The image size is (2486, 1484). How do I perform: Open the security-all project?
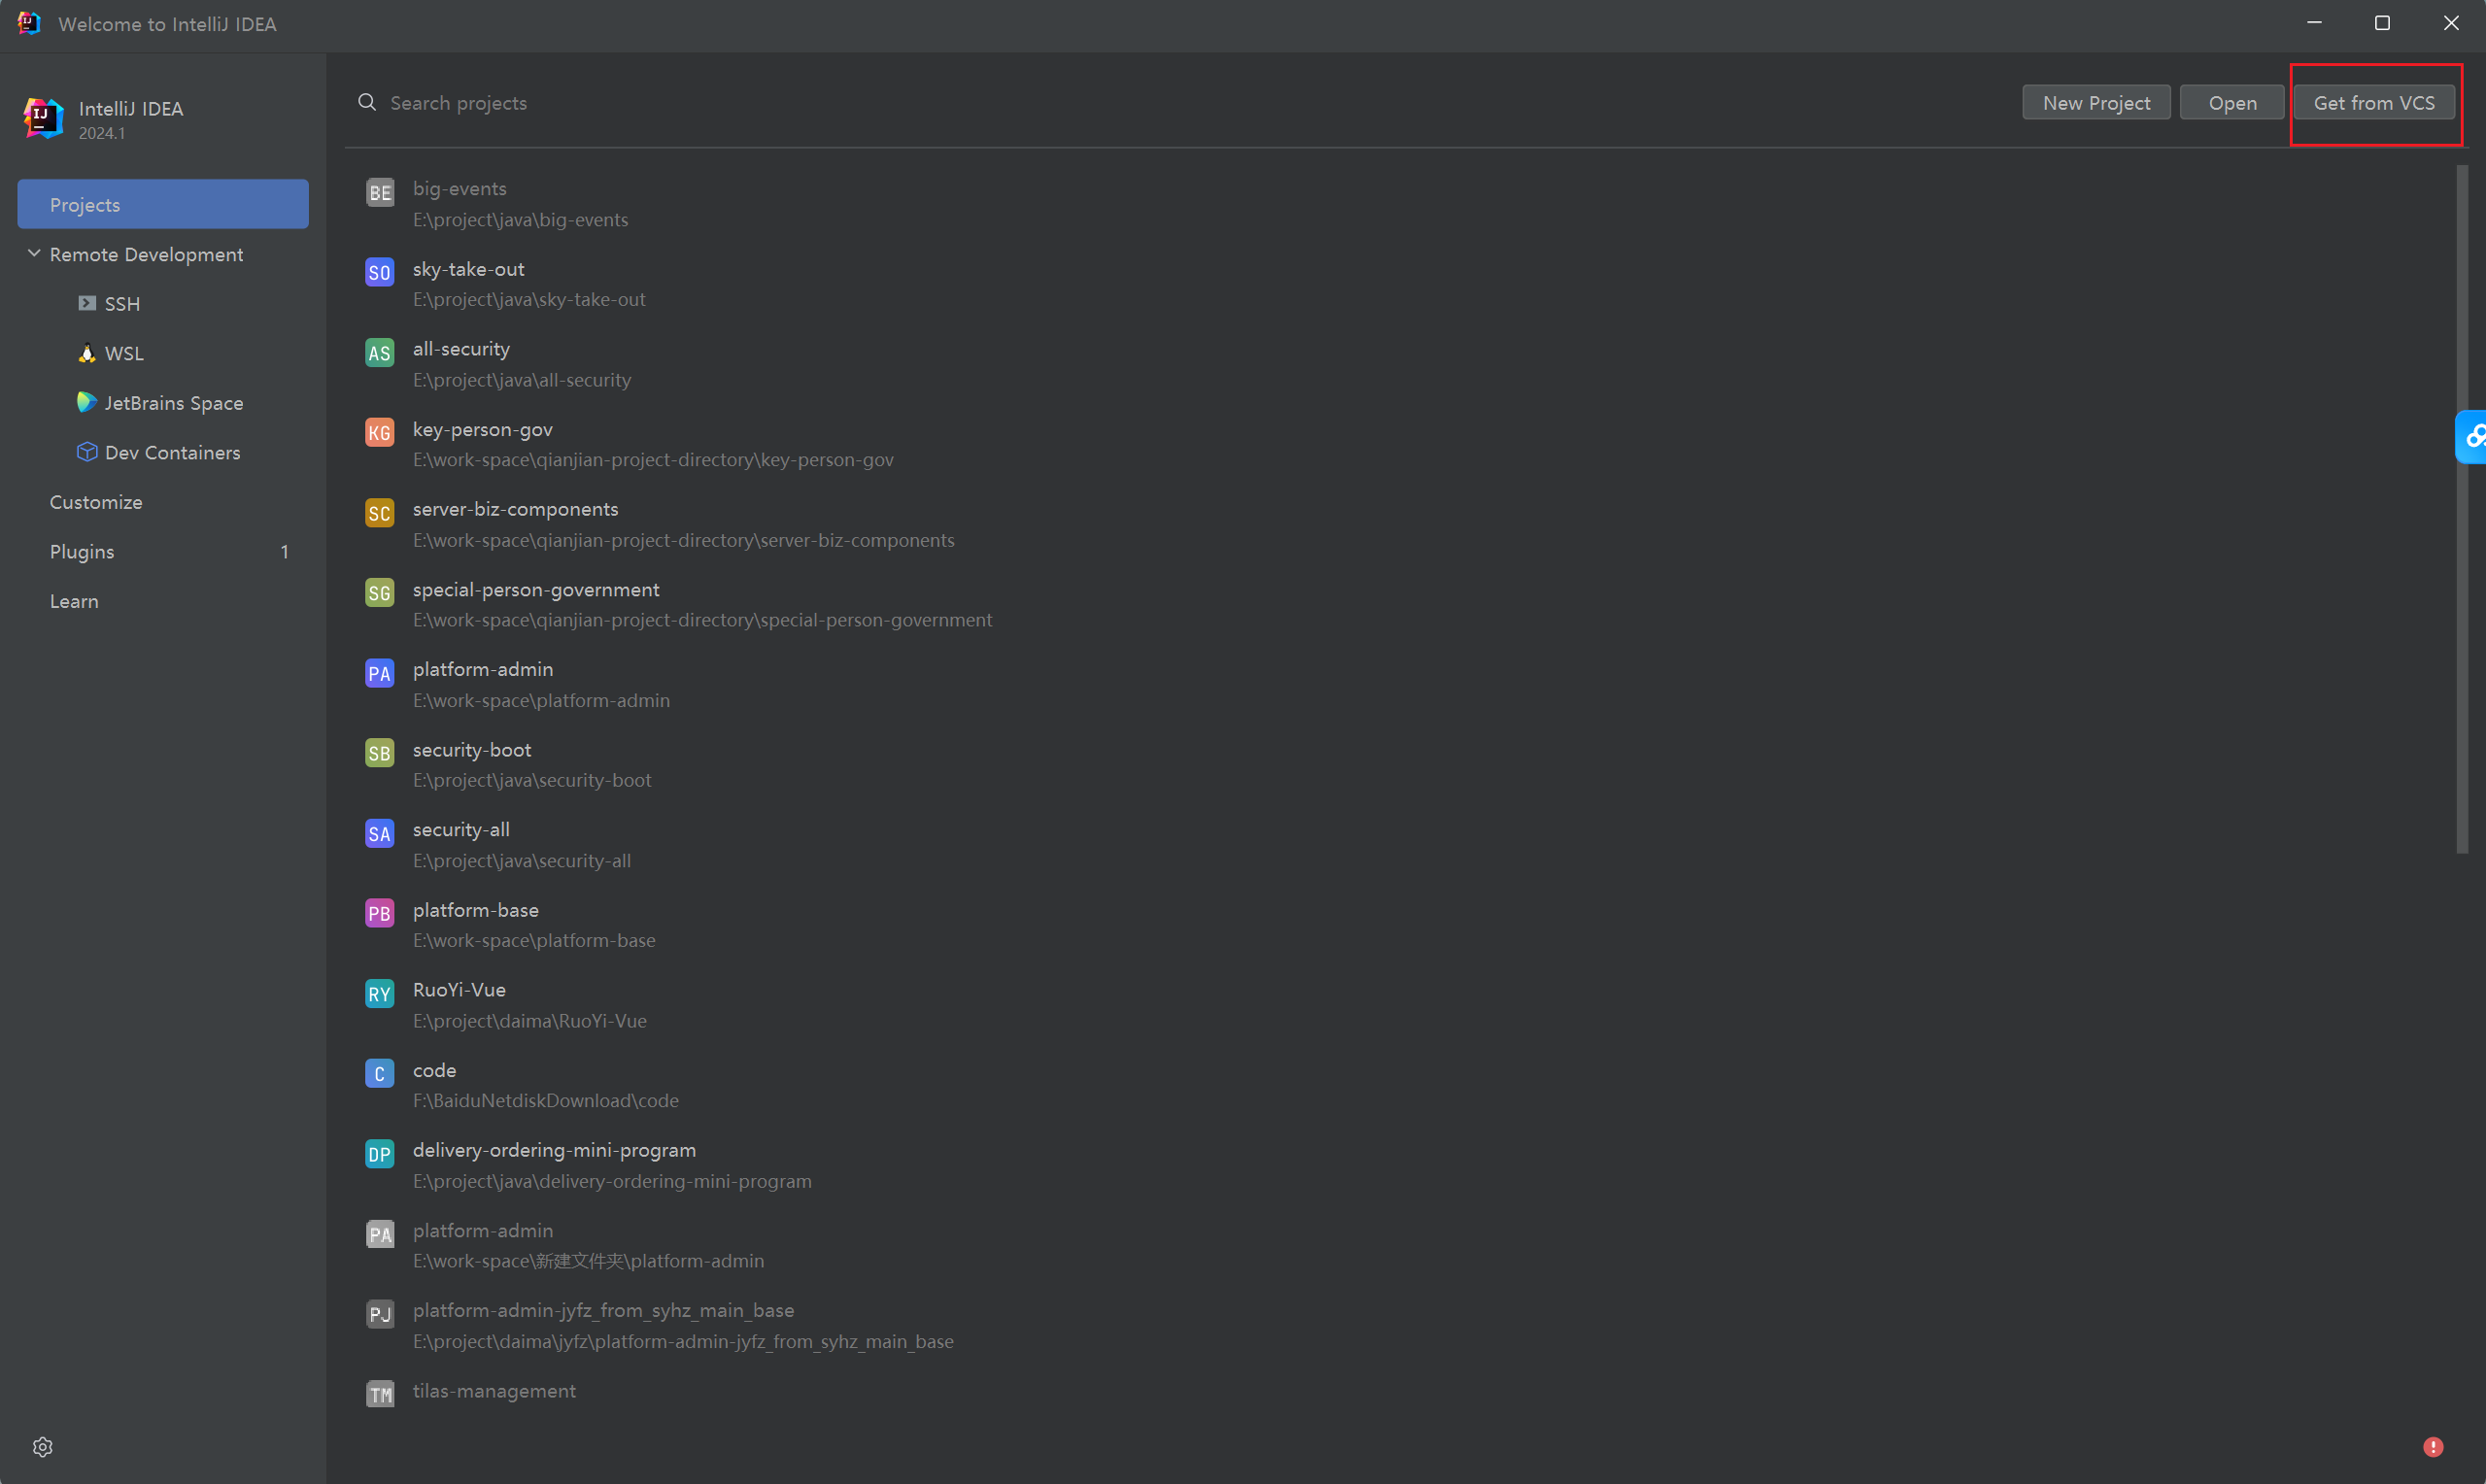tap(1400, 845)
